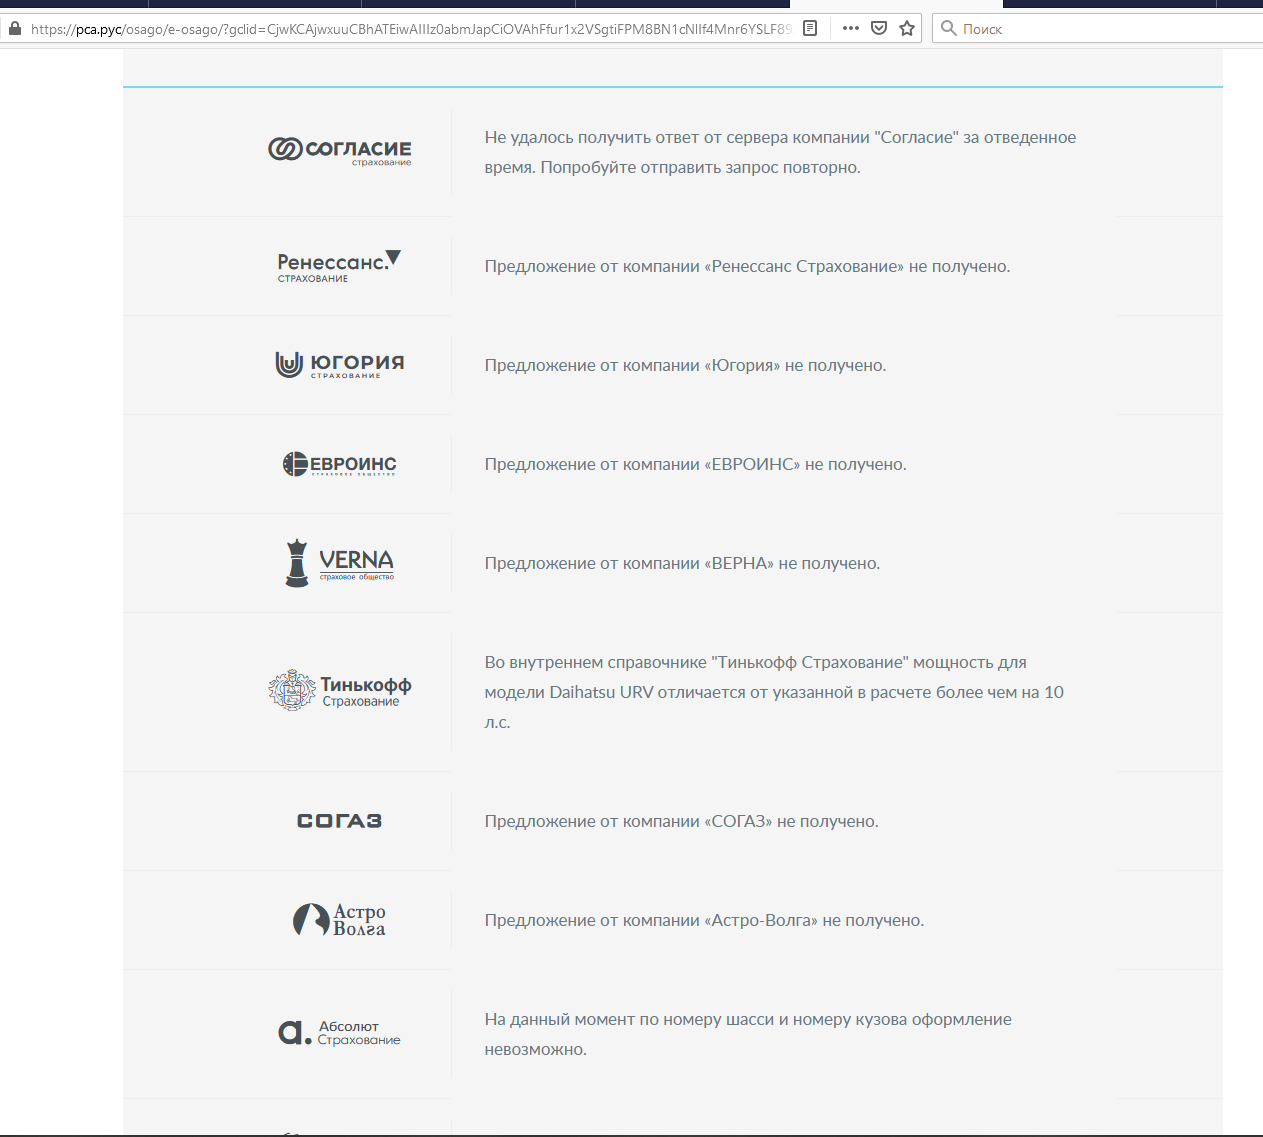Image resolution: width=1263 pixels, height=1137 pixels.
Task: Click the Югория страхование logo
Action: pos(340,365)
